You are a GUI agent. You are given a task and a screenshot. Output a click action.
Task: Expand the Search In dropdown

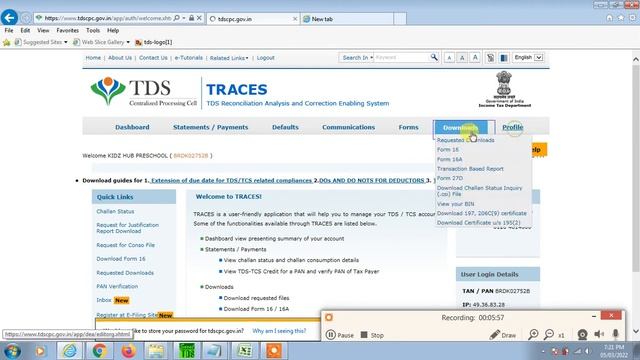358,58
